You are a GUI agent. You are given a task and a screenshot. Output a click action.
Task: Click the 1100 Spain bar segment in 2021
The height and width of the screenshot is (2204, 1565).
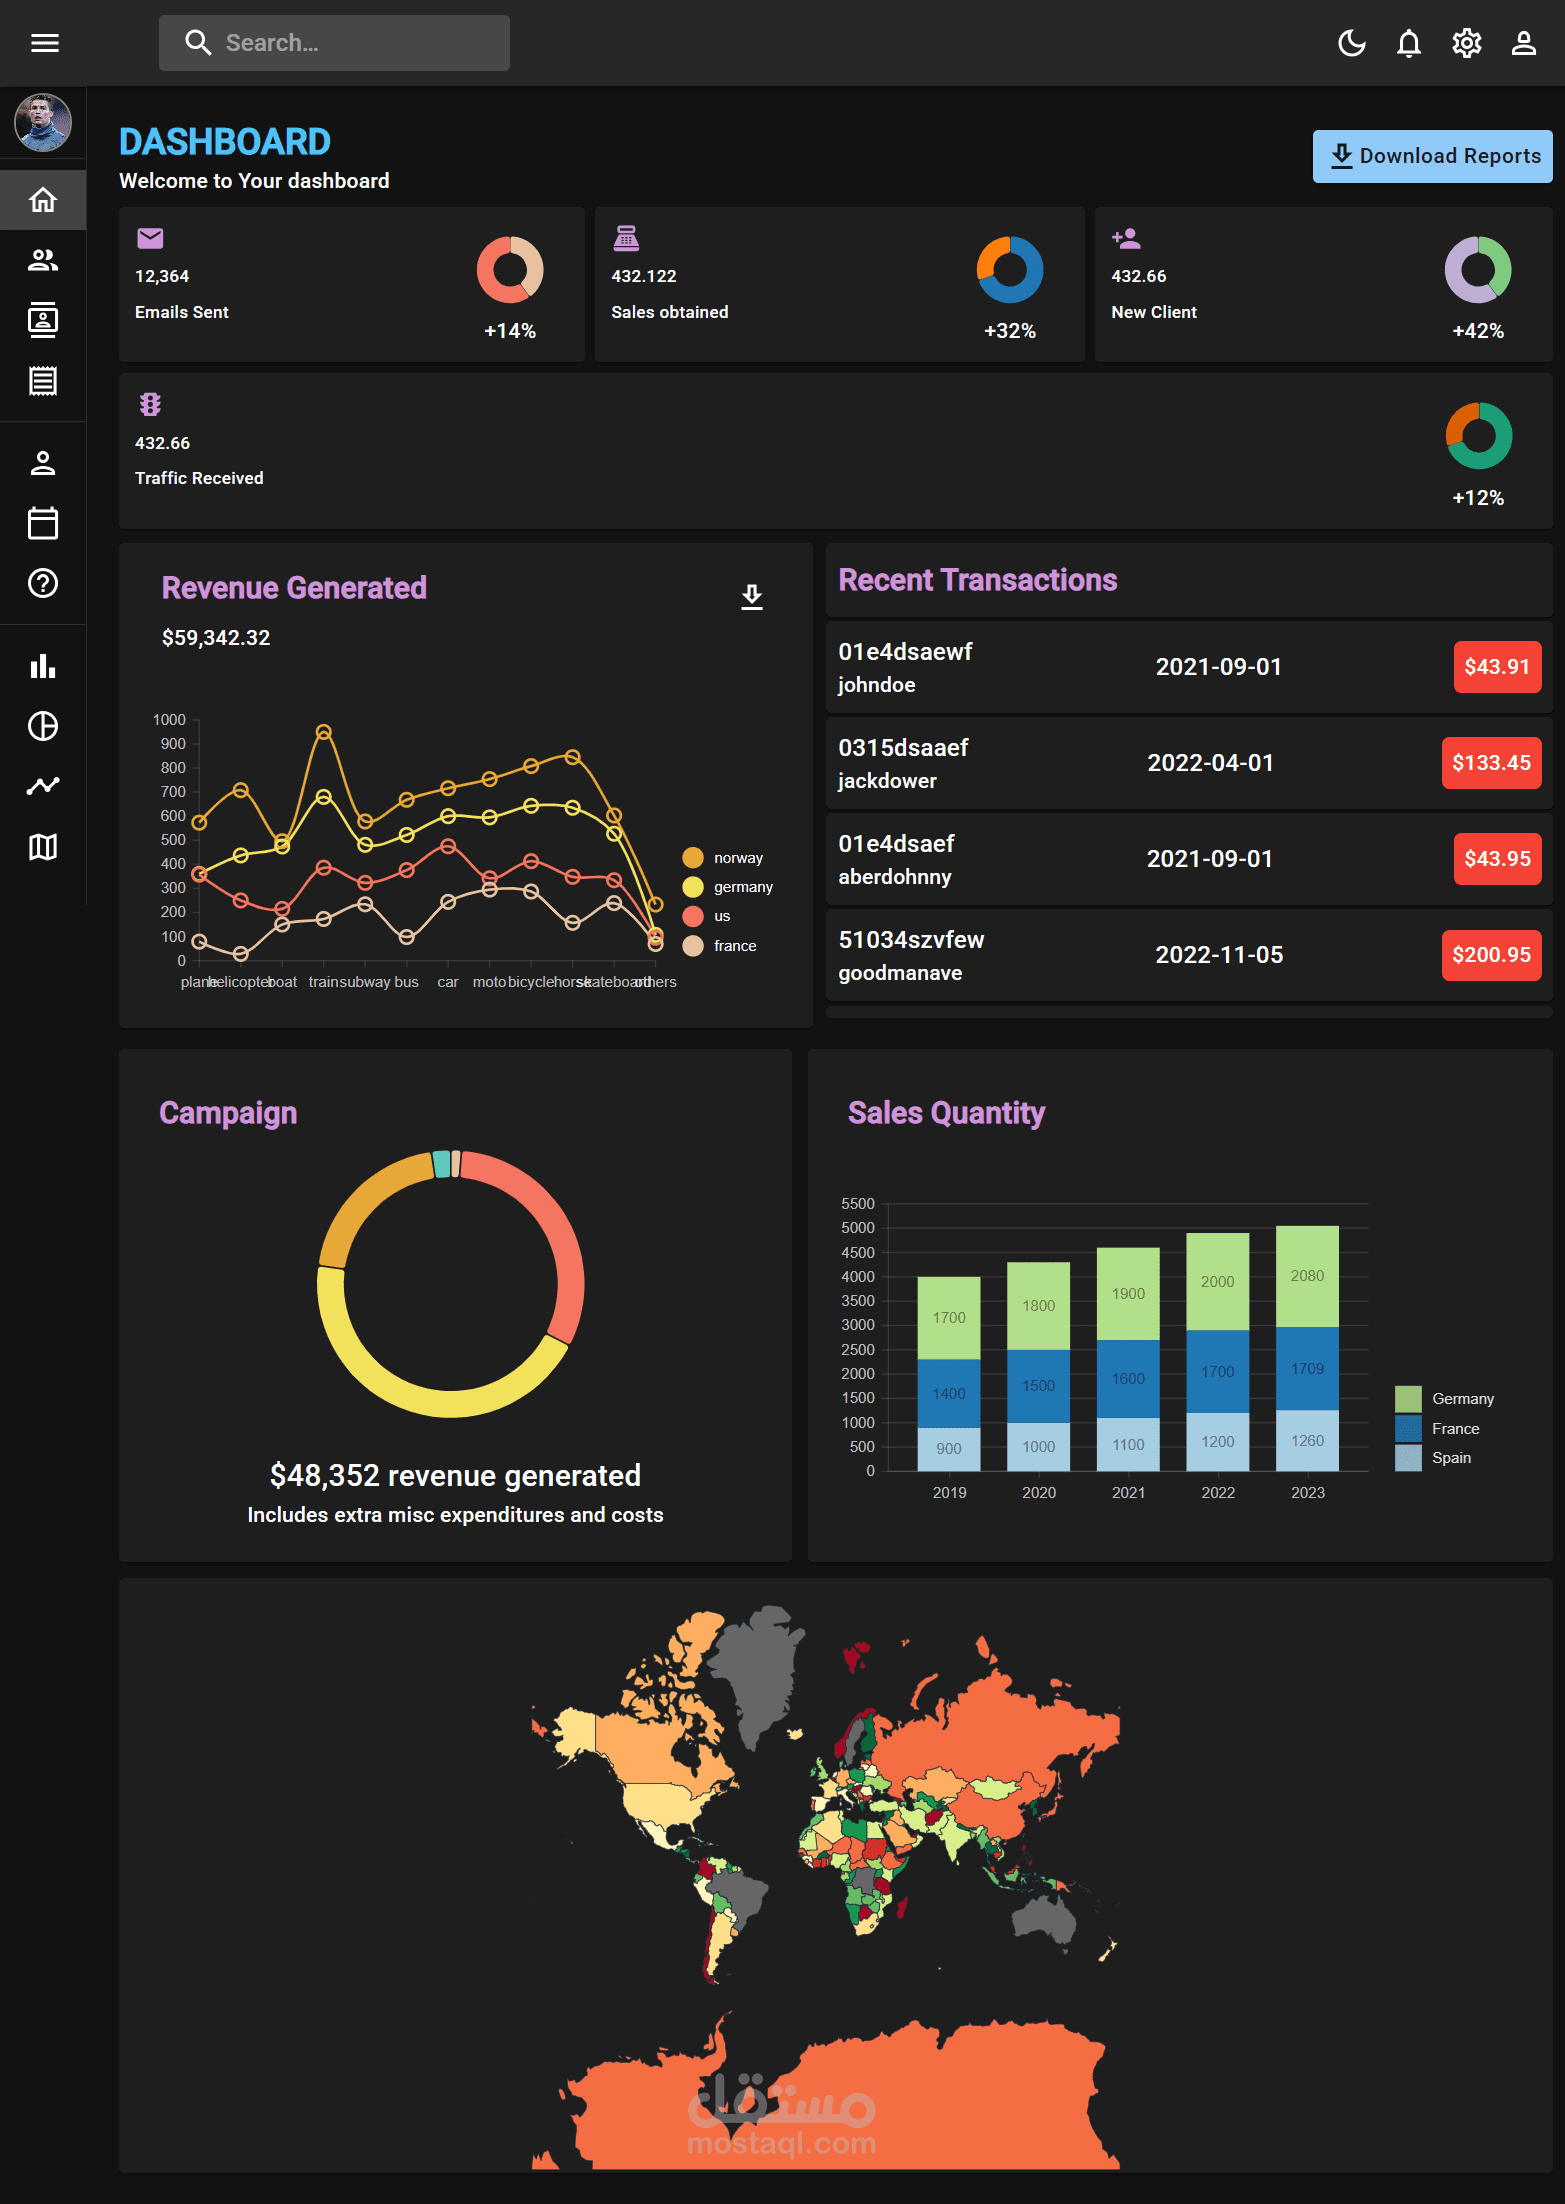coord(1128,1444)
